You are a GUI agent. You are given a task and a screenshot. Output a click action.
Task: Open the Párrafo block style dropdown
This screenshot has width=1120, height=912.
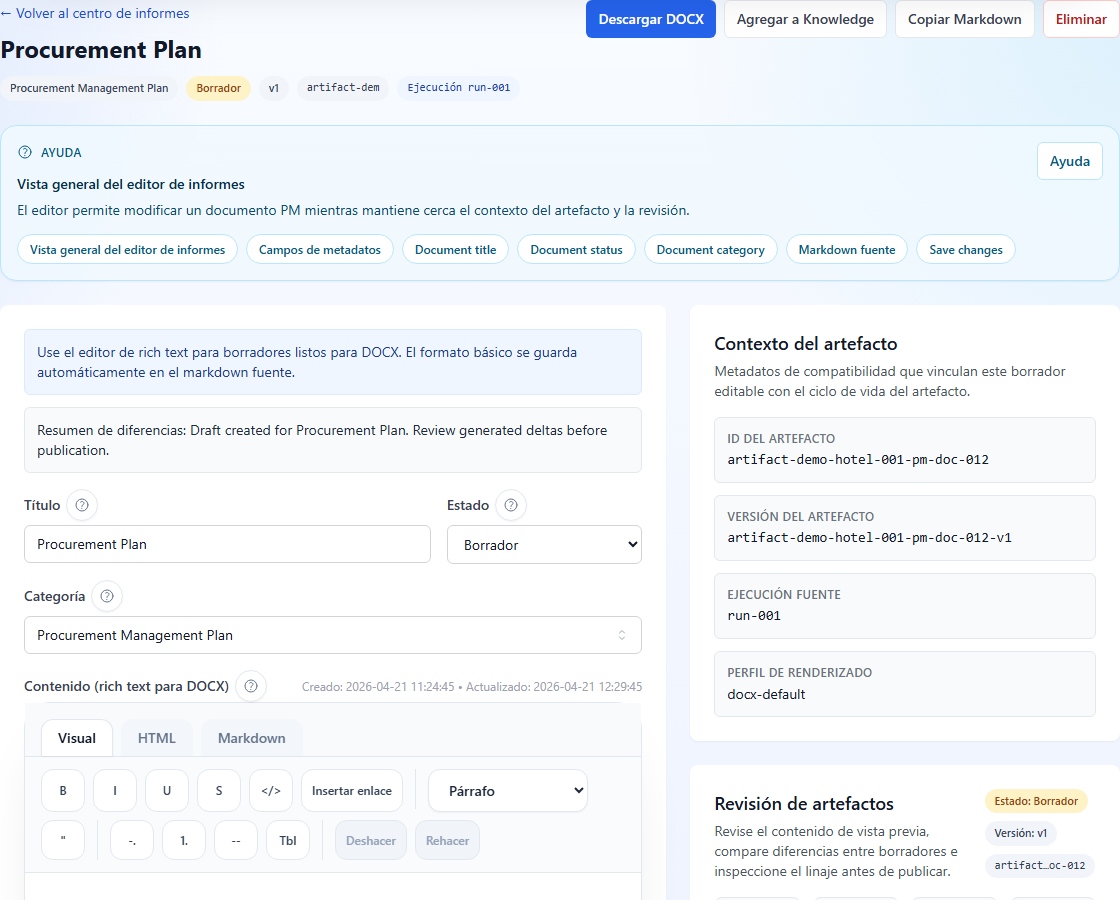[508, 790]
